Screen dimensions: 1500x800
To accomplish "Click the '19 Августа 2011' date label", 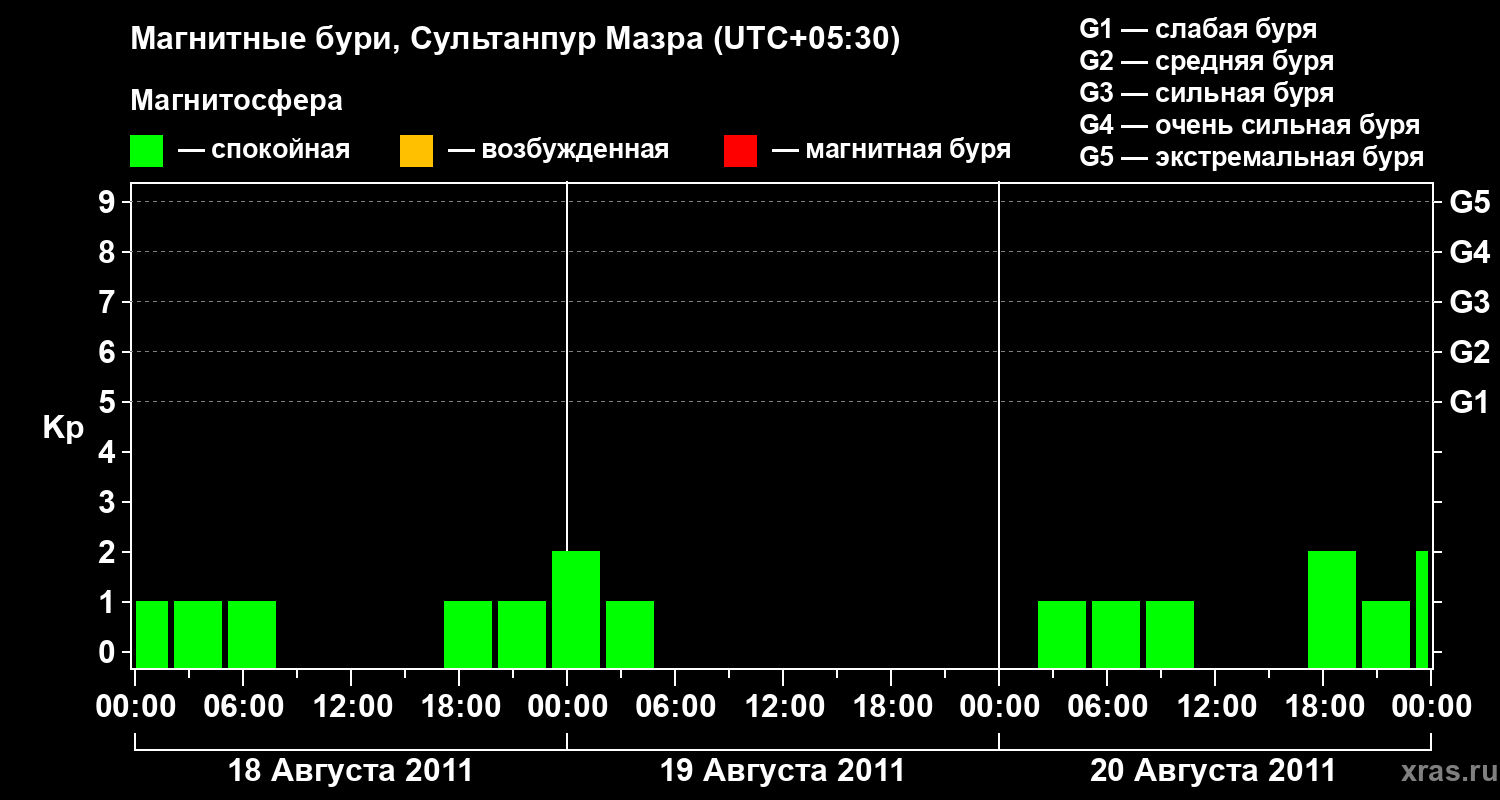I will [x=782, y=771].
